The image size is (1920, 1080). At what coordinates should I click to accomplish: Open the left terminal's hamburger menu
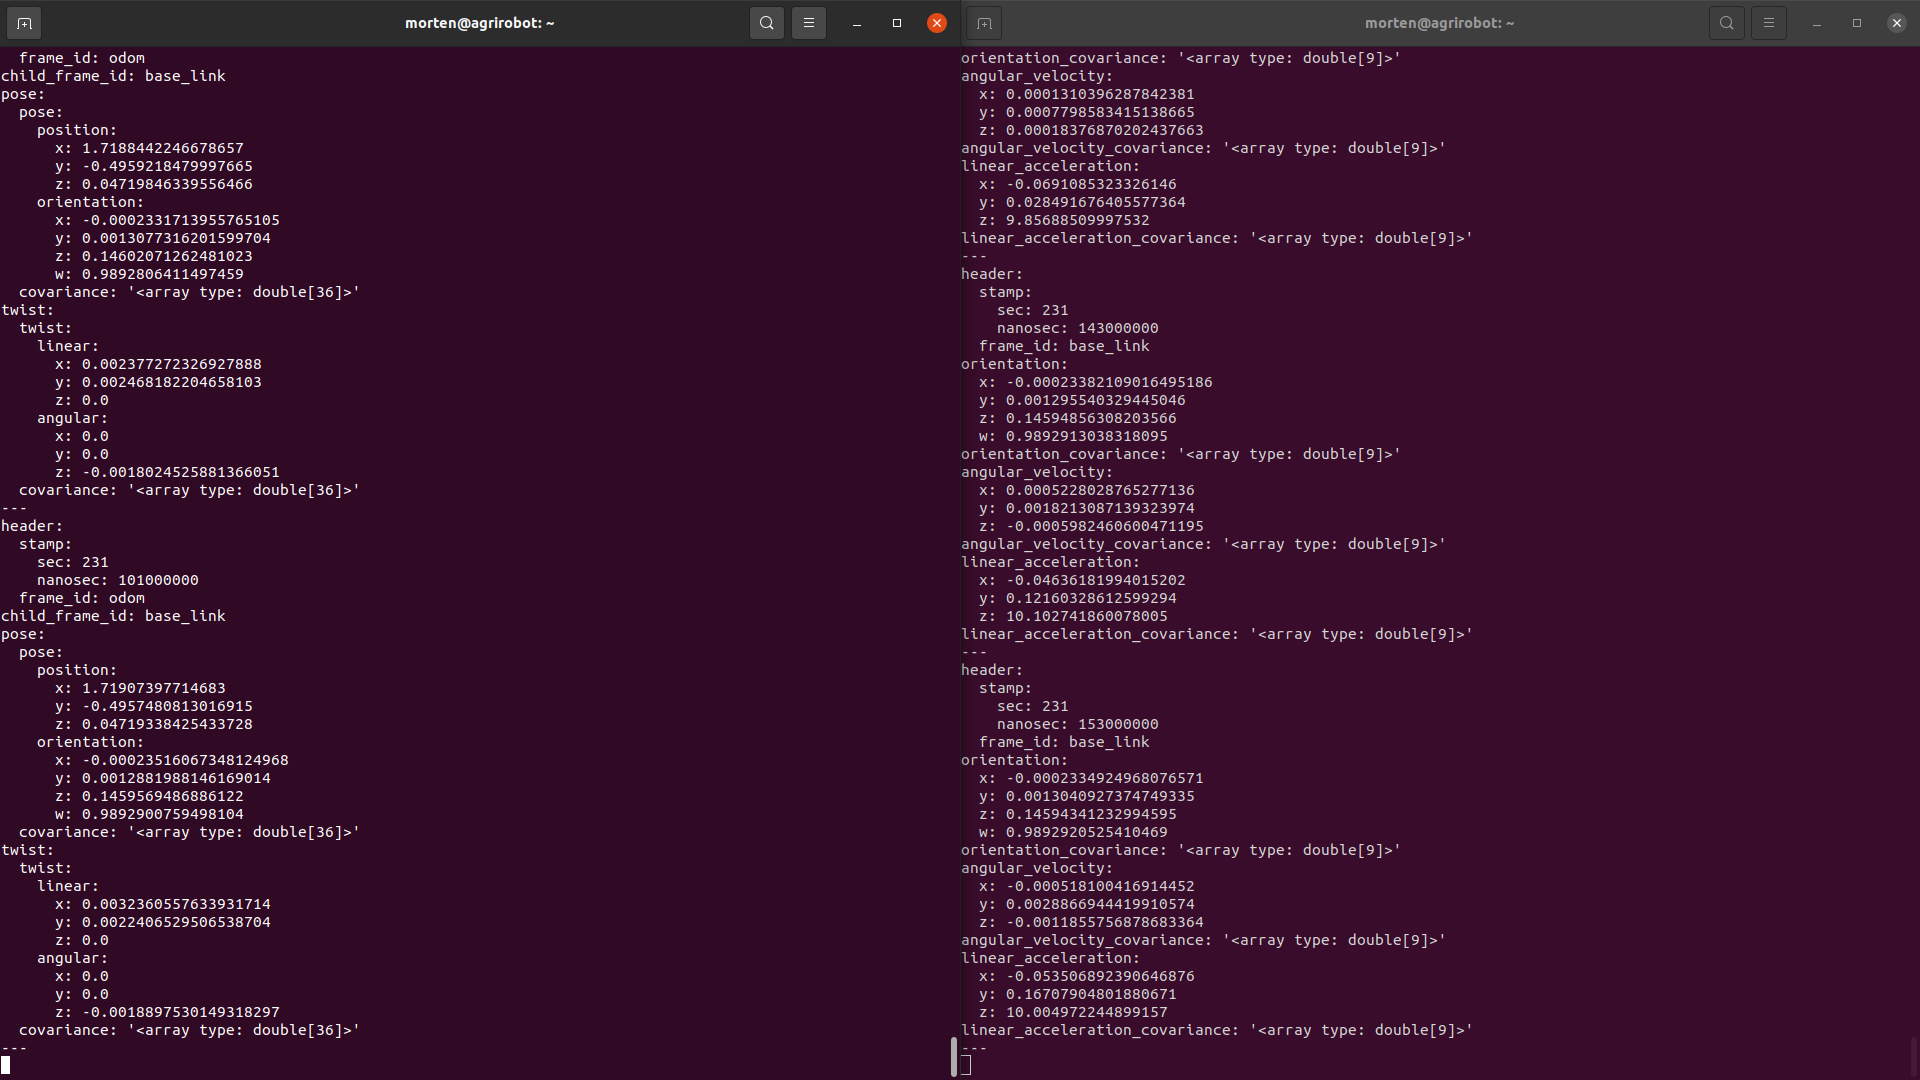(x=809, y=23)
